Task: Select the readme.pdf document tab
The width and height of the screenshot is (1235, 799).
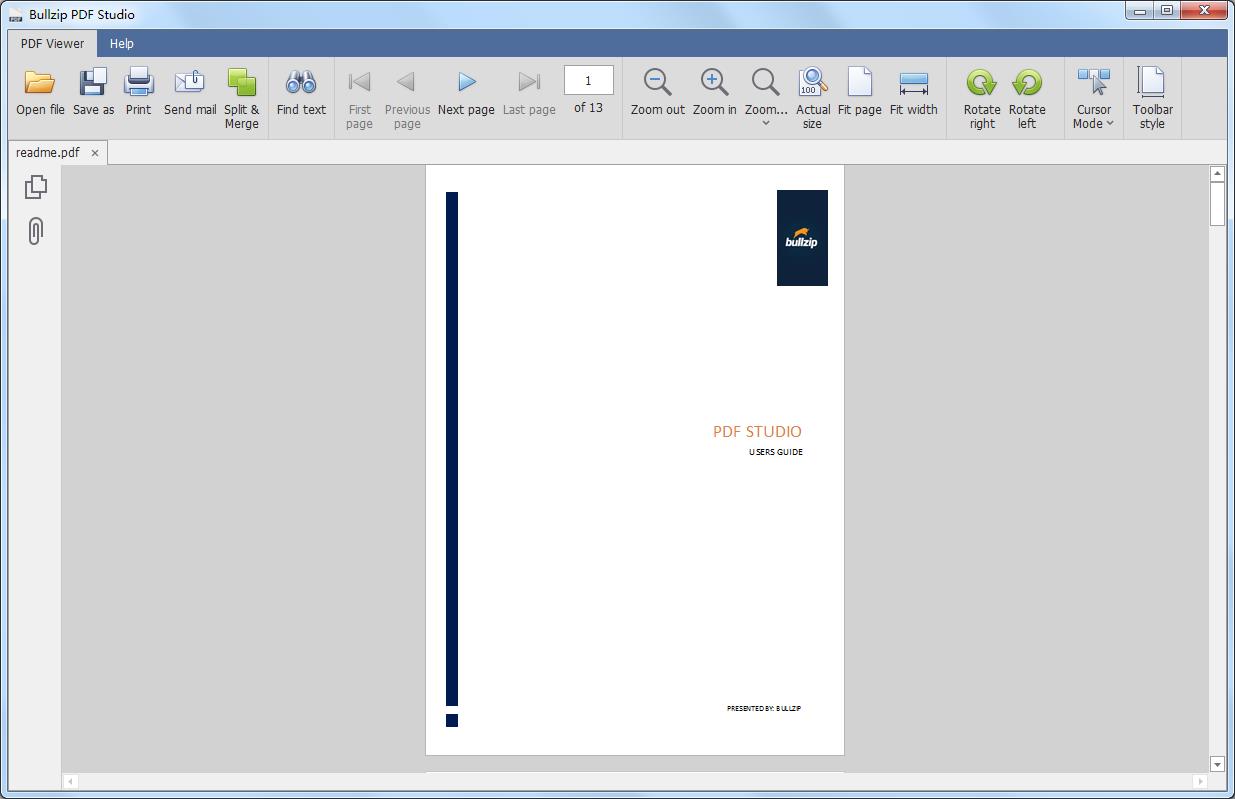Action: 48,153
